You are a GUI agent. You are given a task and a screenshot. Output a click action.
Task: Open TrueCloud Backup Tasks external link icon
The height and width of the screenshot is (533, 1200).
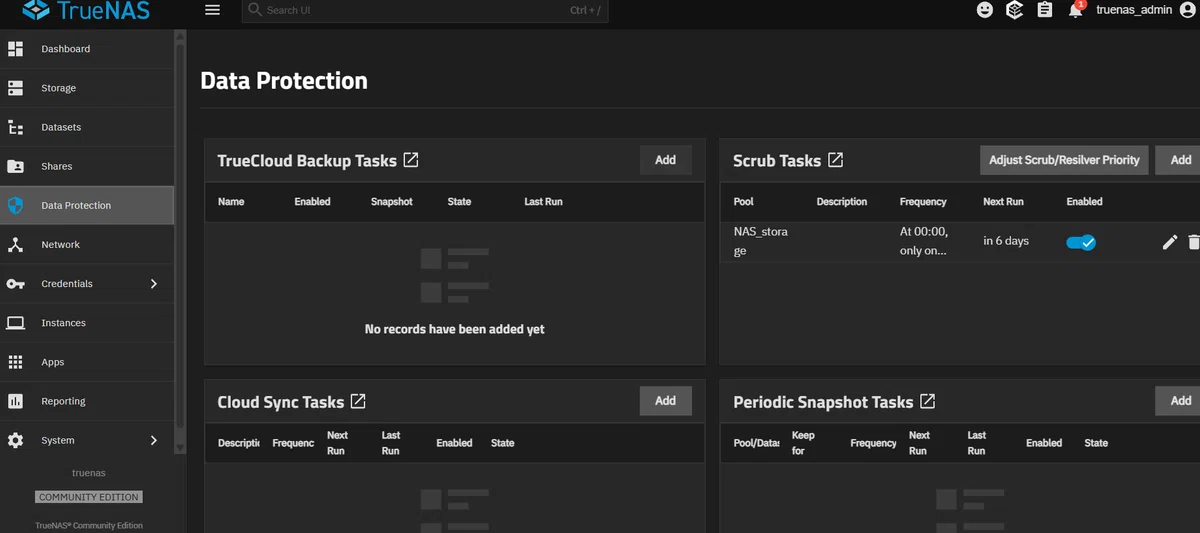411,160
